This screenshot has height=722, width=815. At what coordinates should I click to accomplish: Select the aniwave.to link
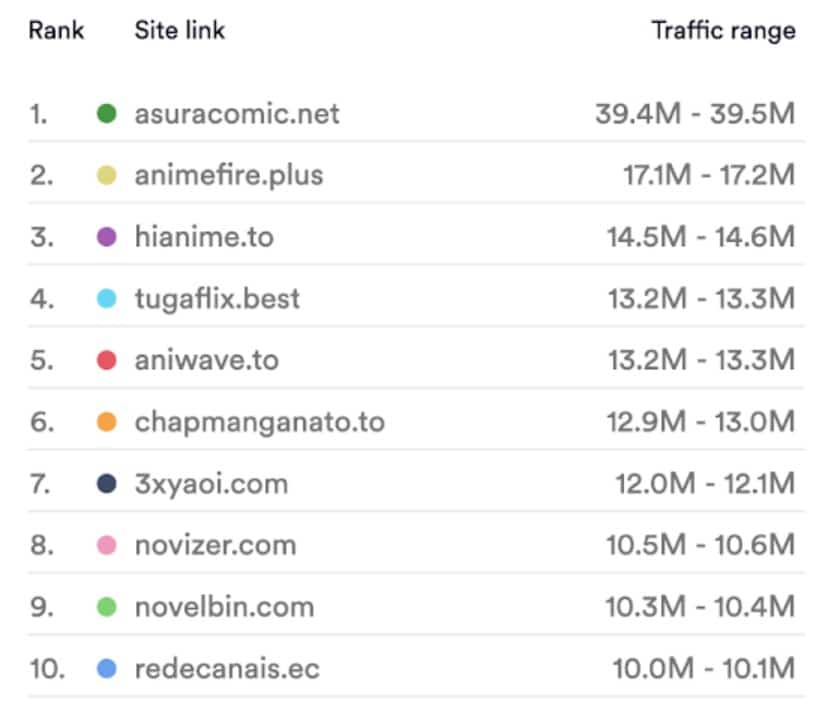point(207,360)
